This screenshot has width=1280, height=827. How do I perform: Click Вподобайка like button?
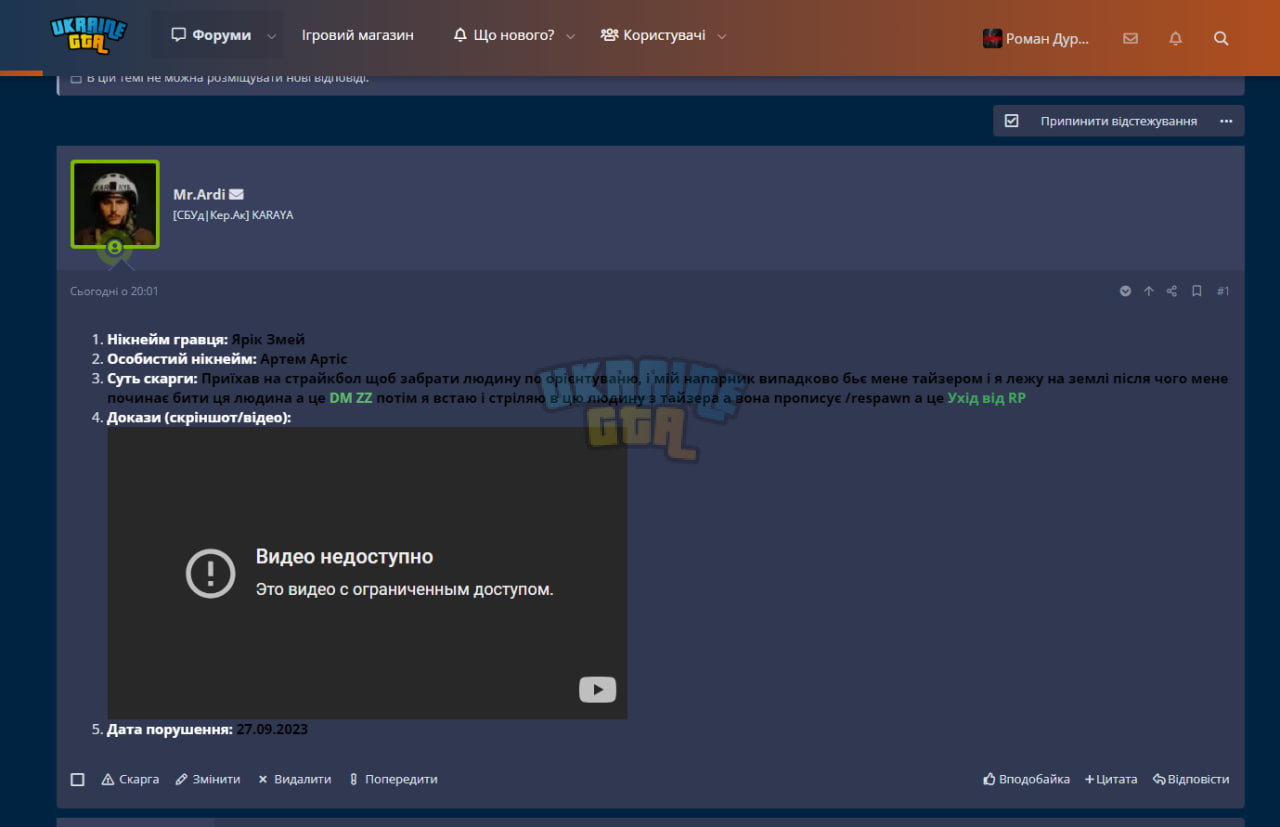(1026, 779)
